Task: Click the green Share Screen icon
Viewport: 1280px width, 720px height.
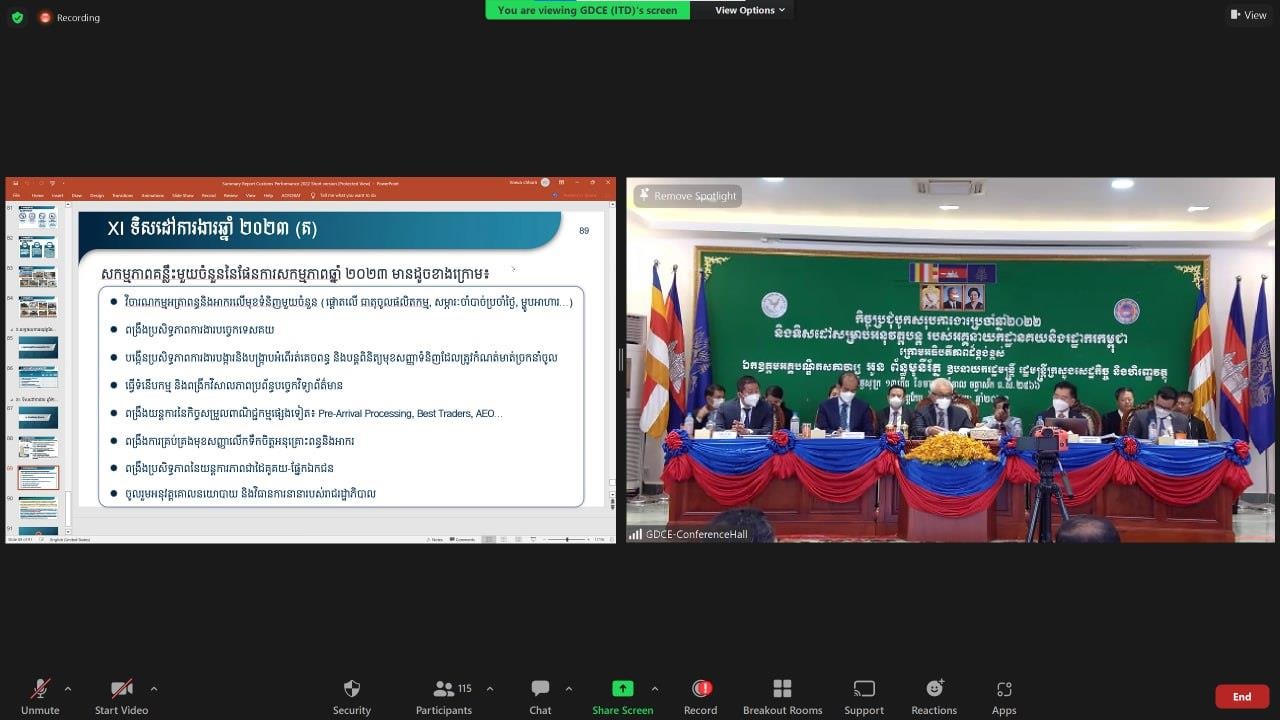Action: [x=622, y=689]
